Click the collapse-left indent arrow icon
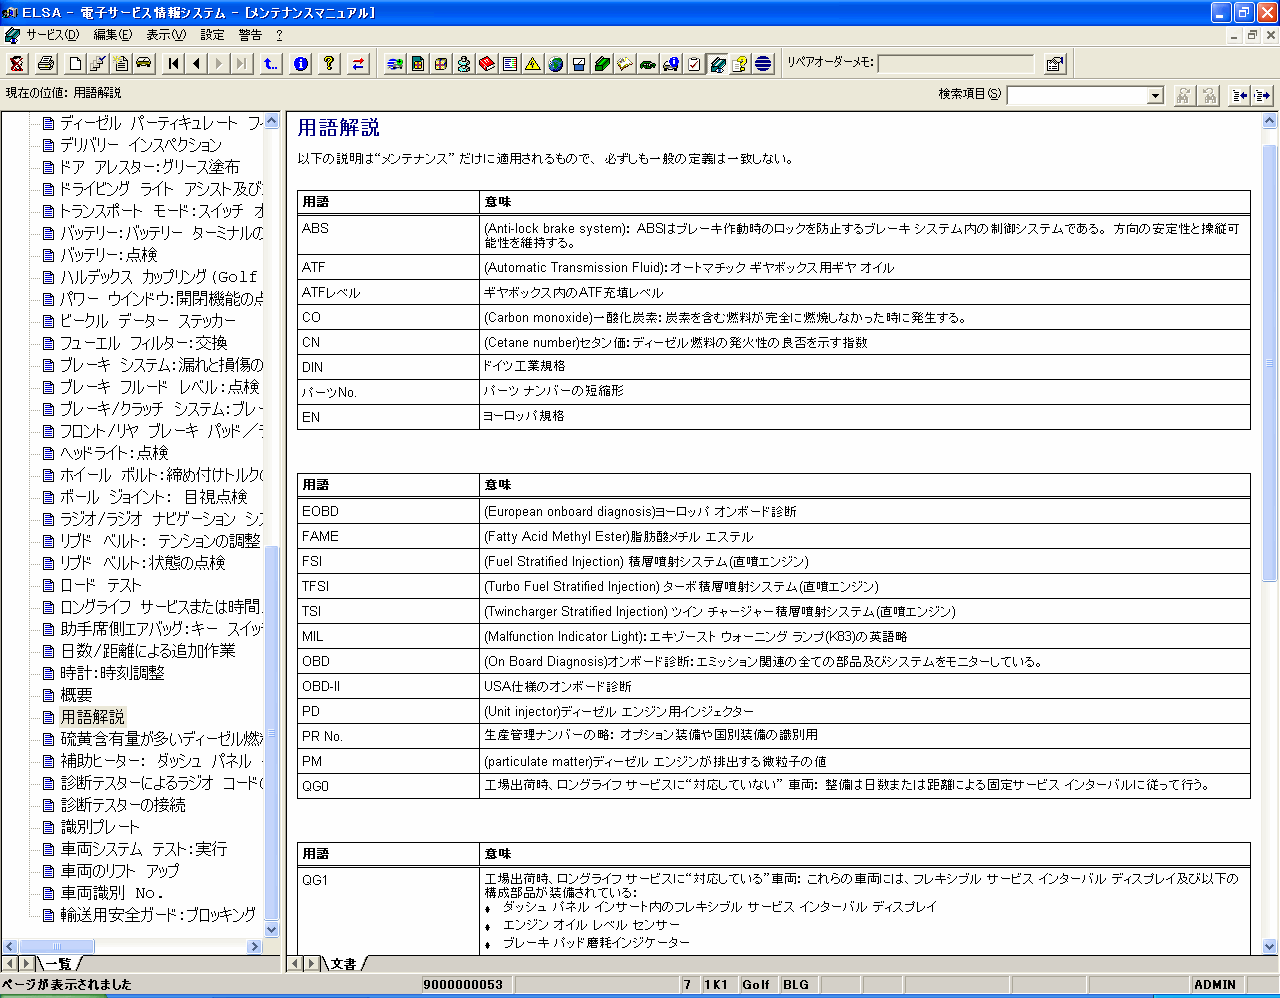 [x=1240, y=95]
